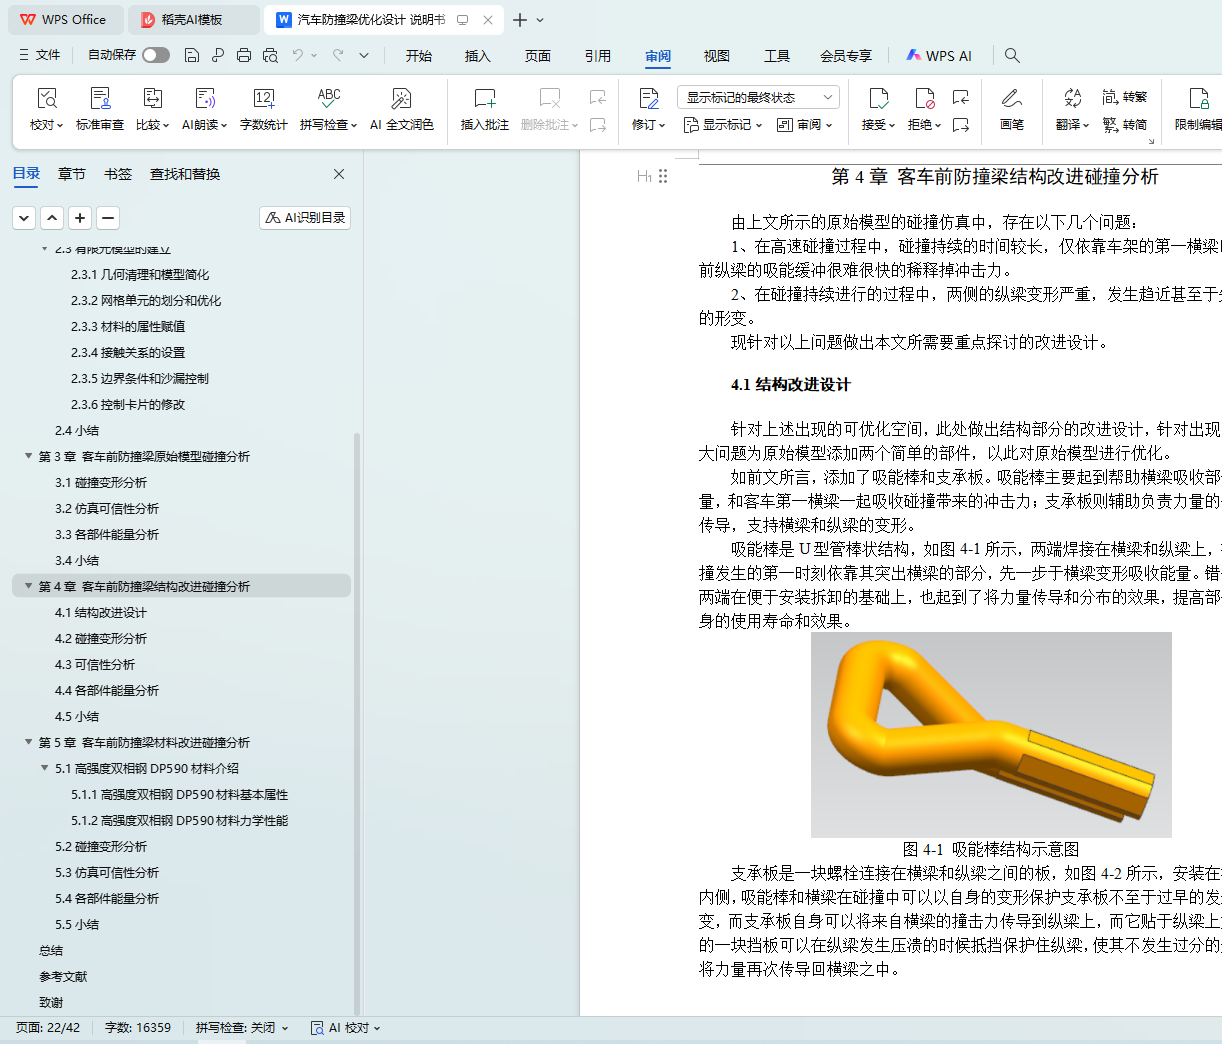Click the print icon in quick access bar
This screenshot has width=1222, height=1044.
244,56
